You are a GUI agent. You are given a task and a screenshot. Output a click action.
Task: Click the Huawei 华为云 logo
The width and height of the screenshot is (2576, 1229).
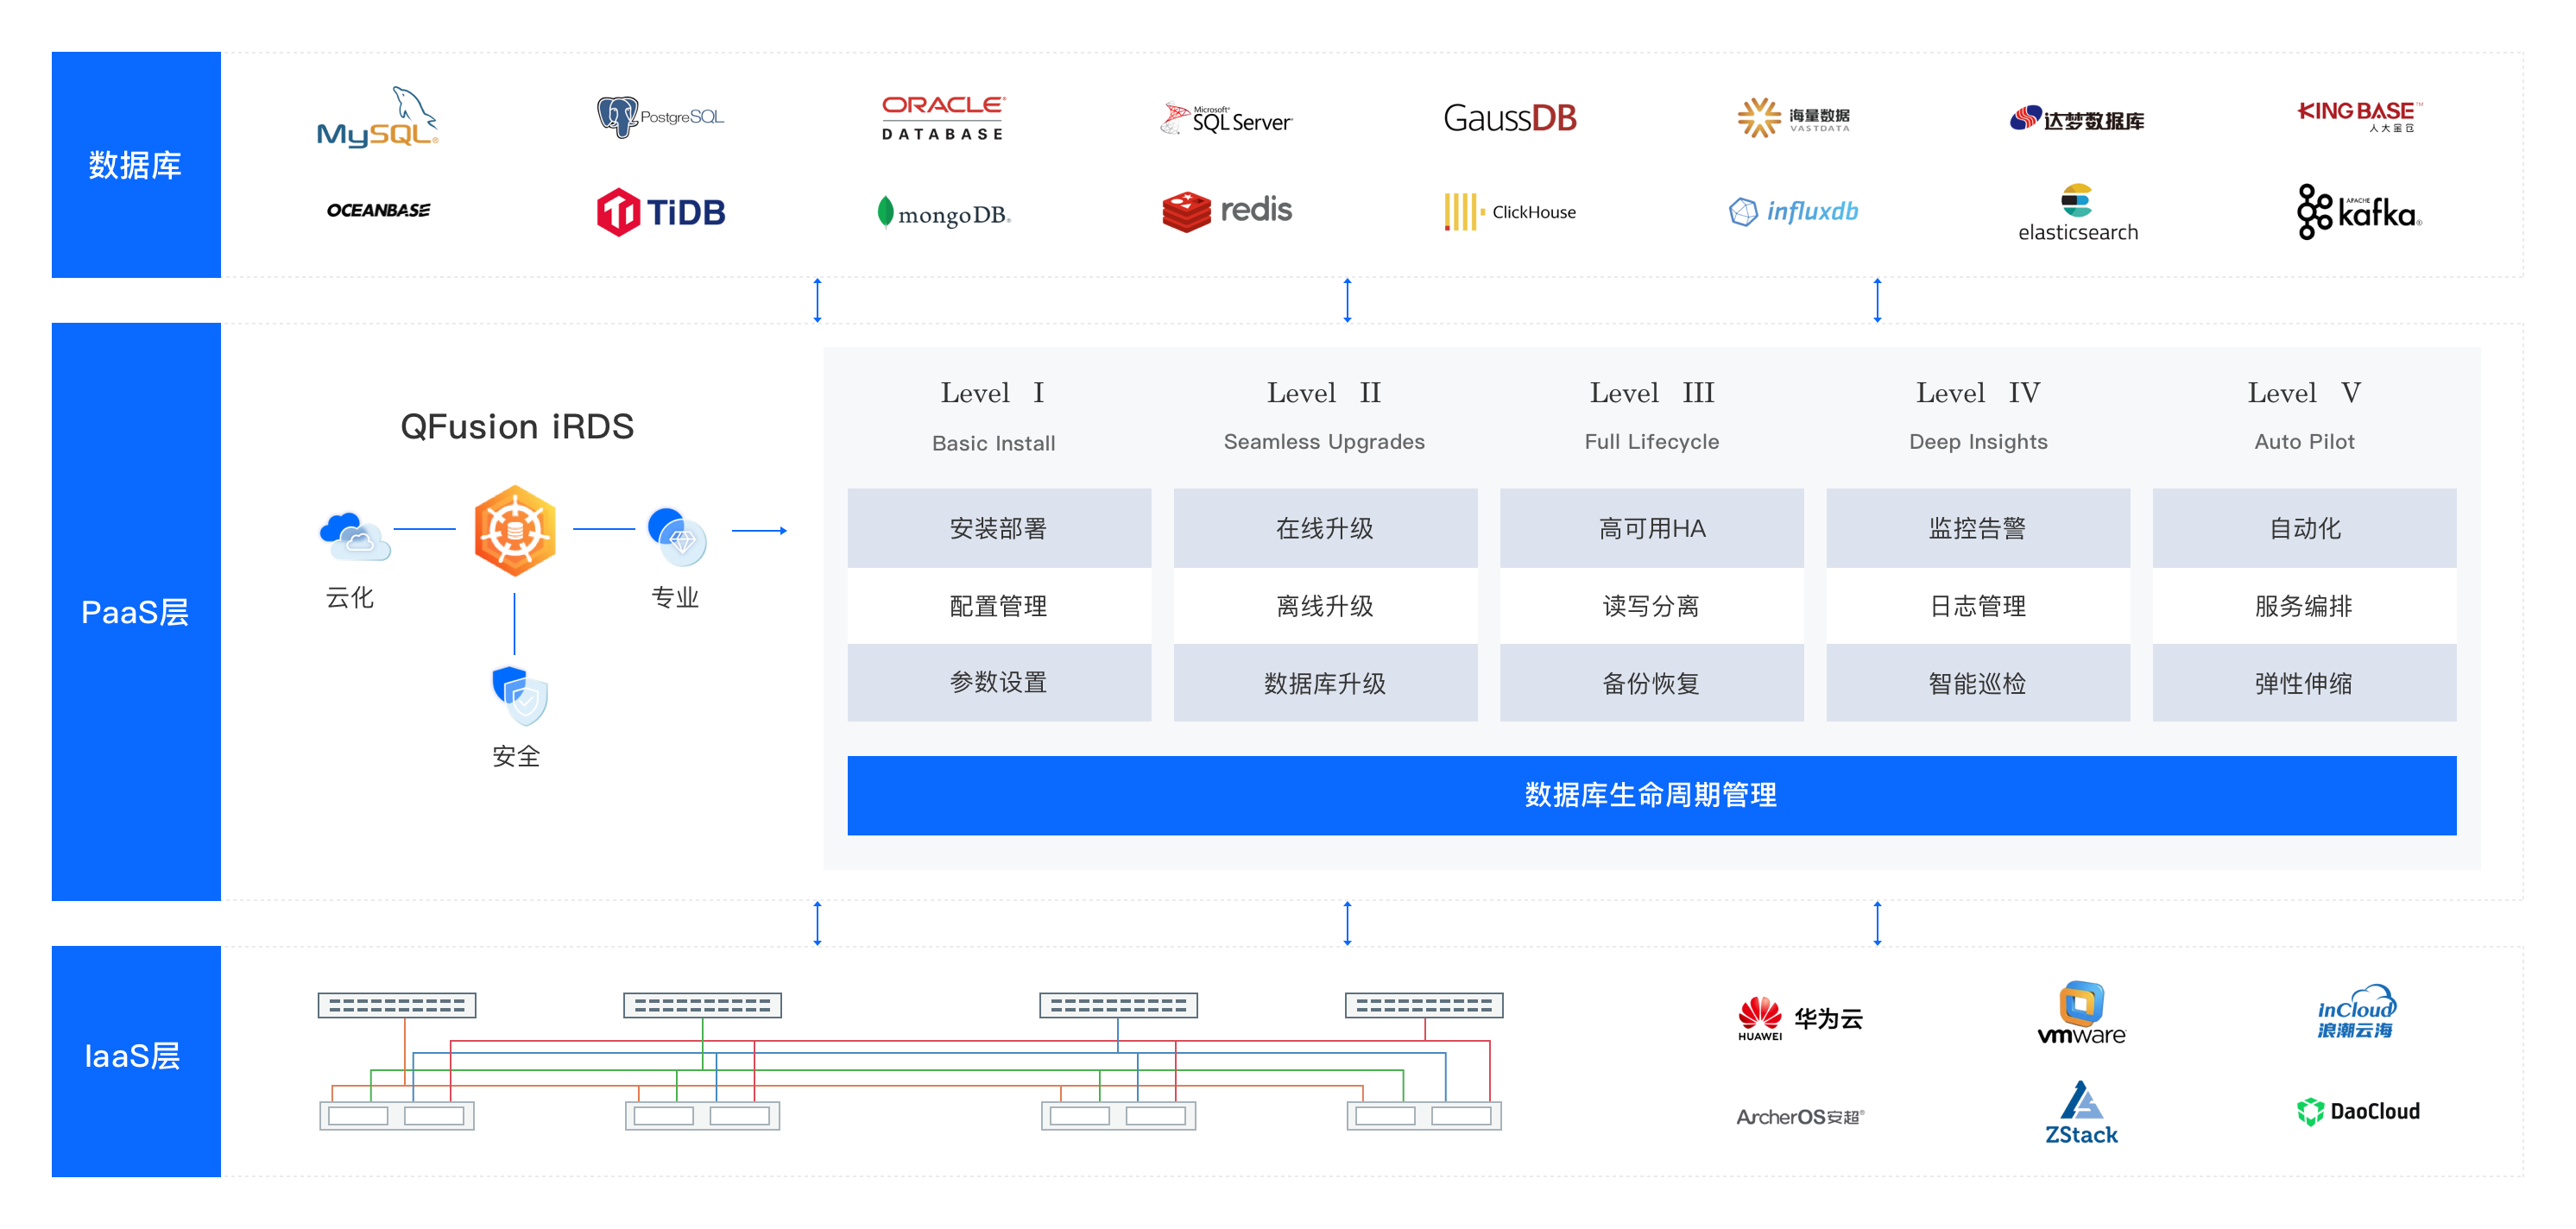(1800, 1018)
